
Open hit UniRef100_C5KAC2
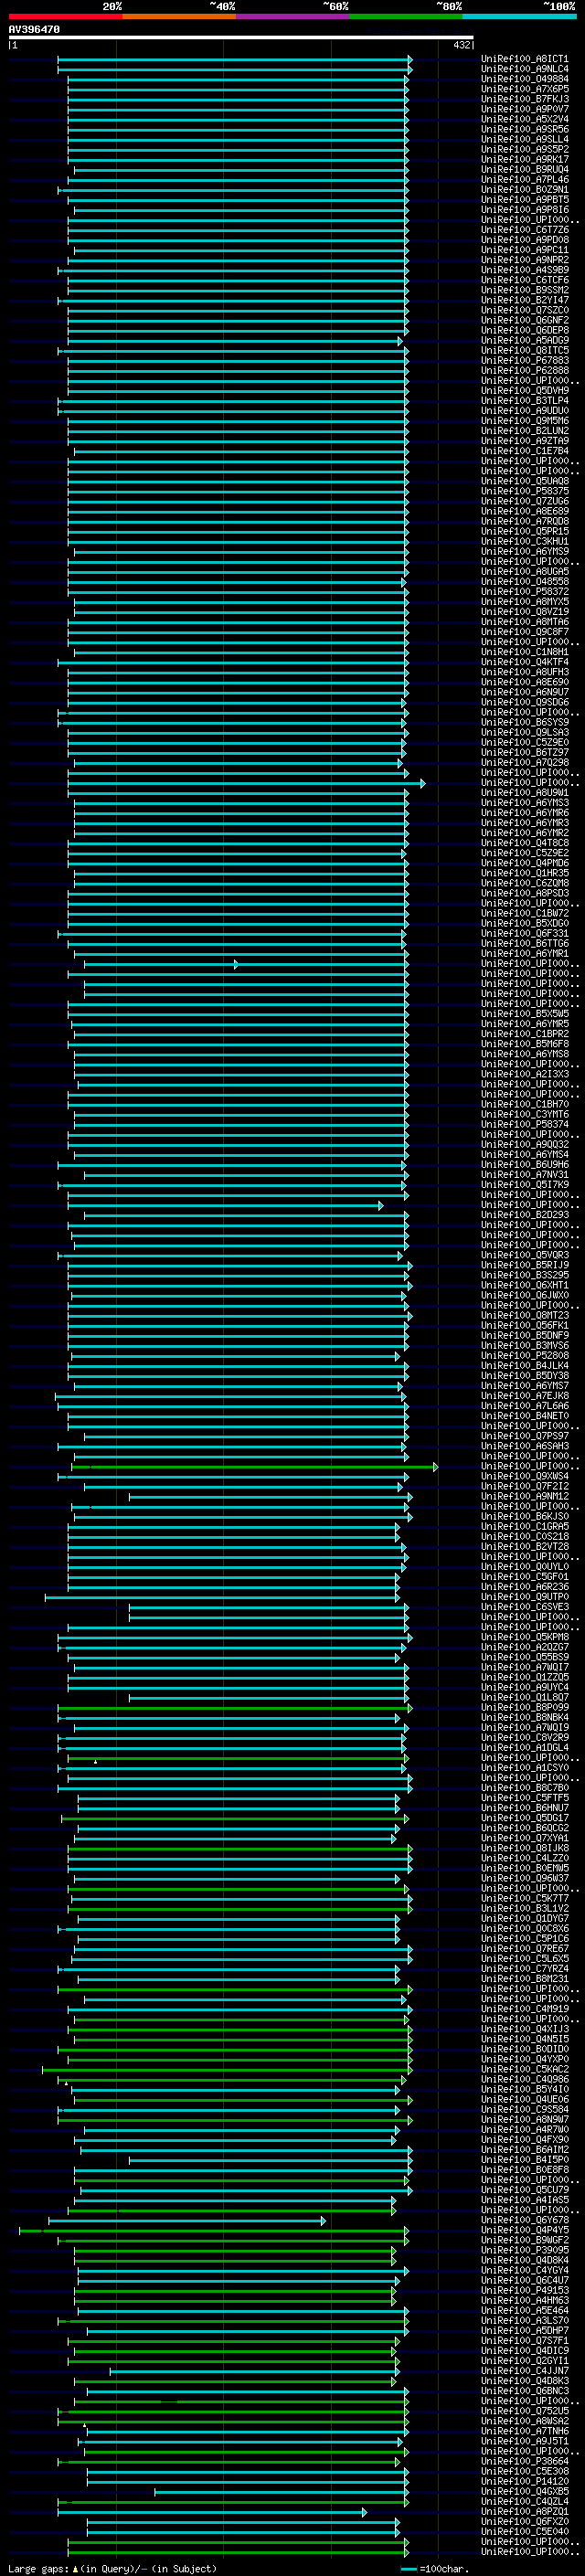[x=525, y=2069]
